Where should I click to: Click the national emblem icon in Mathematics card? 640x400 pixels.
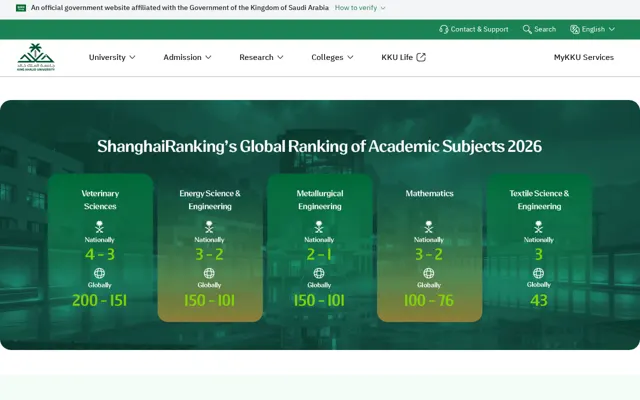[x=429, y=227]
